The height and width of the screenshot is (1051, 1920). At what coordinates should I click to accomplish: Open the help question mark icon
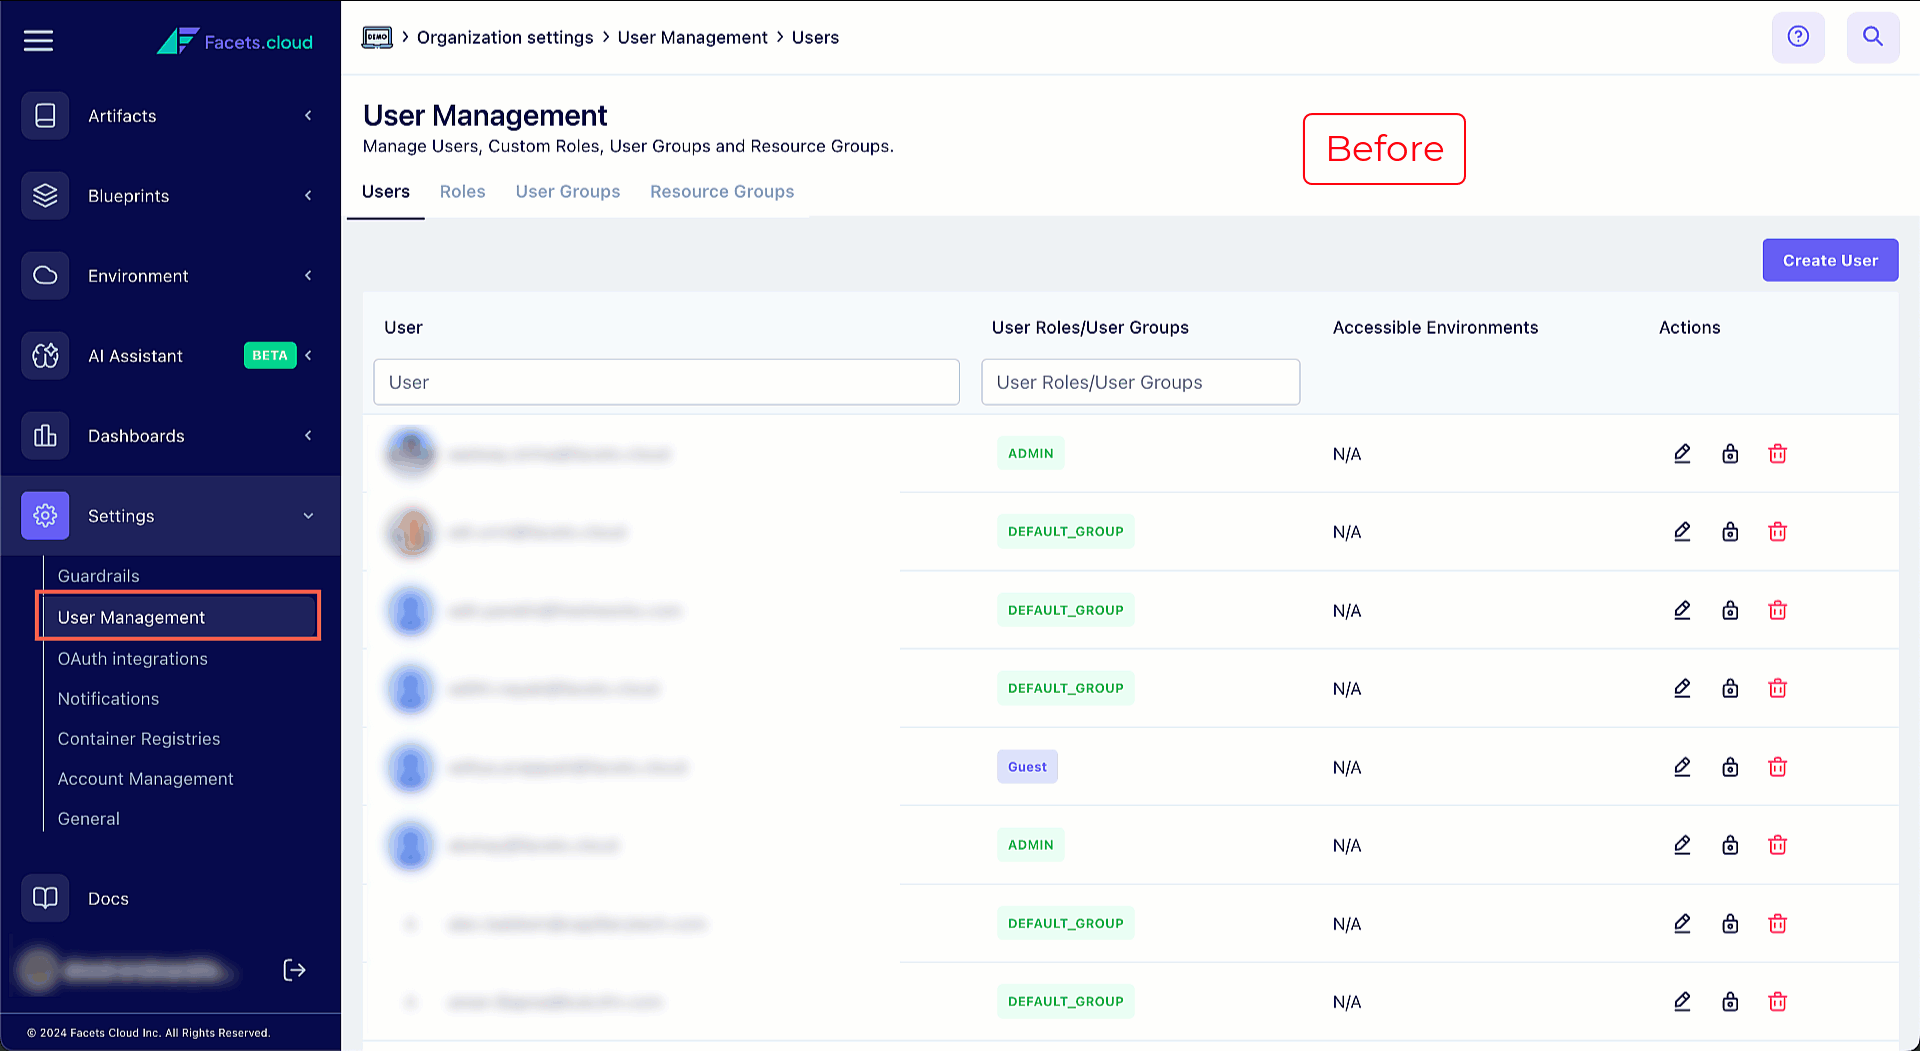click(x=1797, y=37)
